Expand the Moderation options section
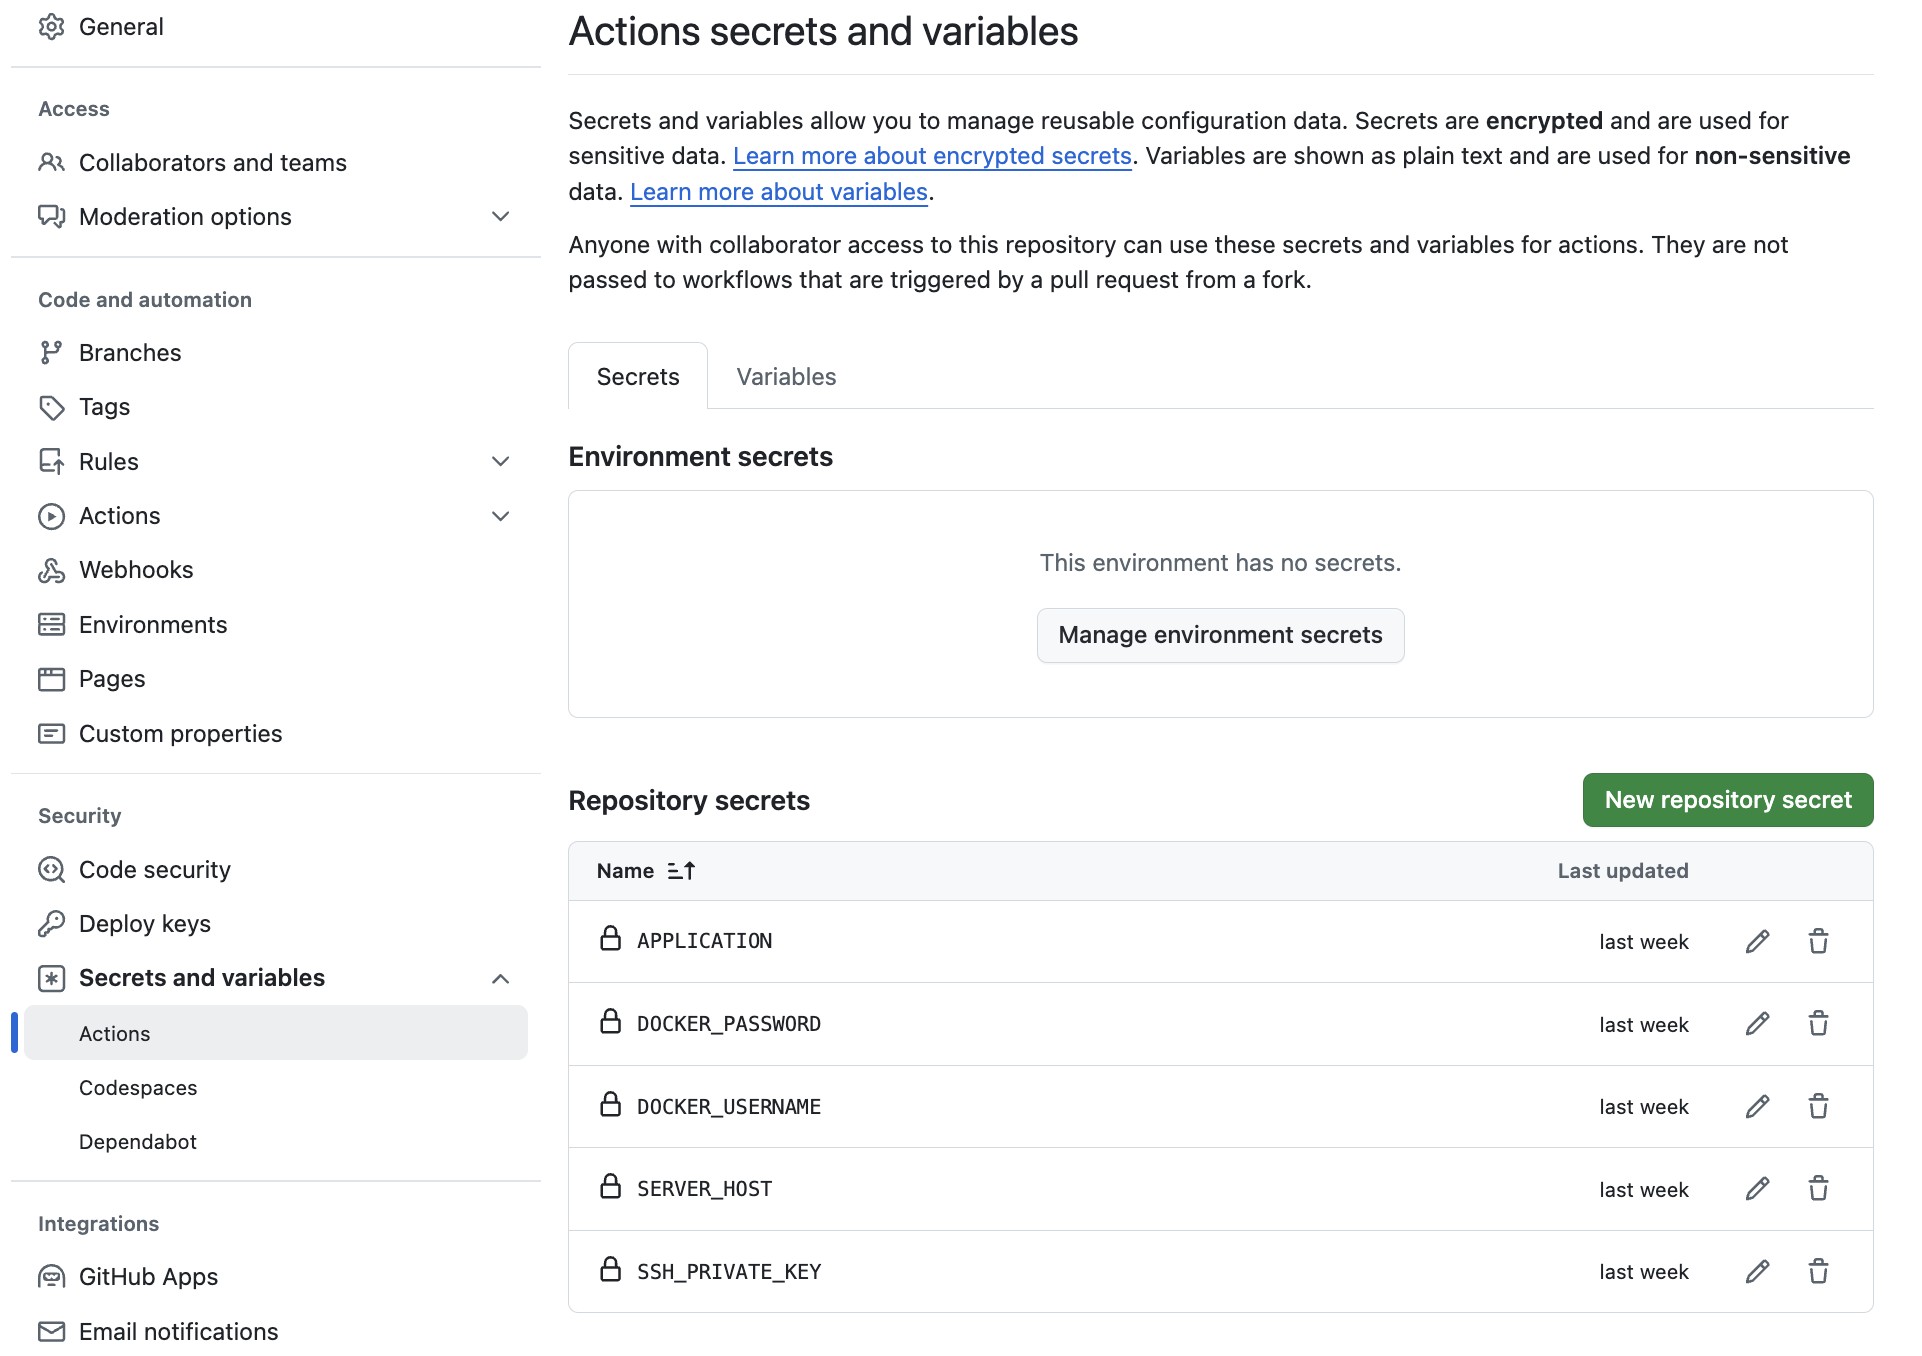The image size is (1922, 1356). coord(500,216)
